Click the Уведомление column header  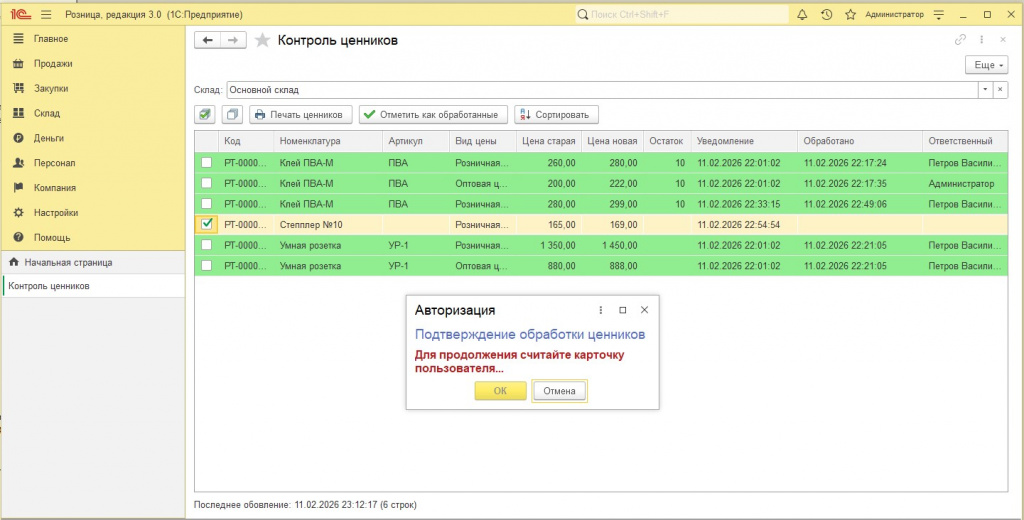click(744, 141)
